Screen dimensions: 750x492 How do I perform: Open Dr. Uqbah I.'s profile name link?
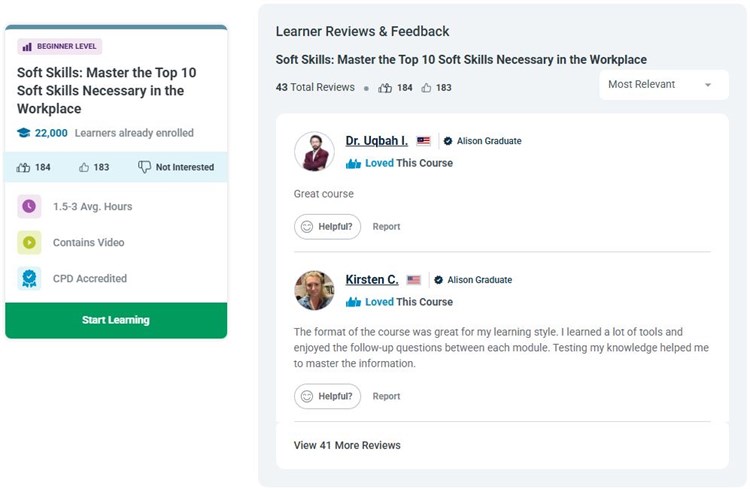[x=376, y=141]
